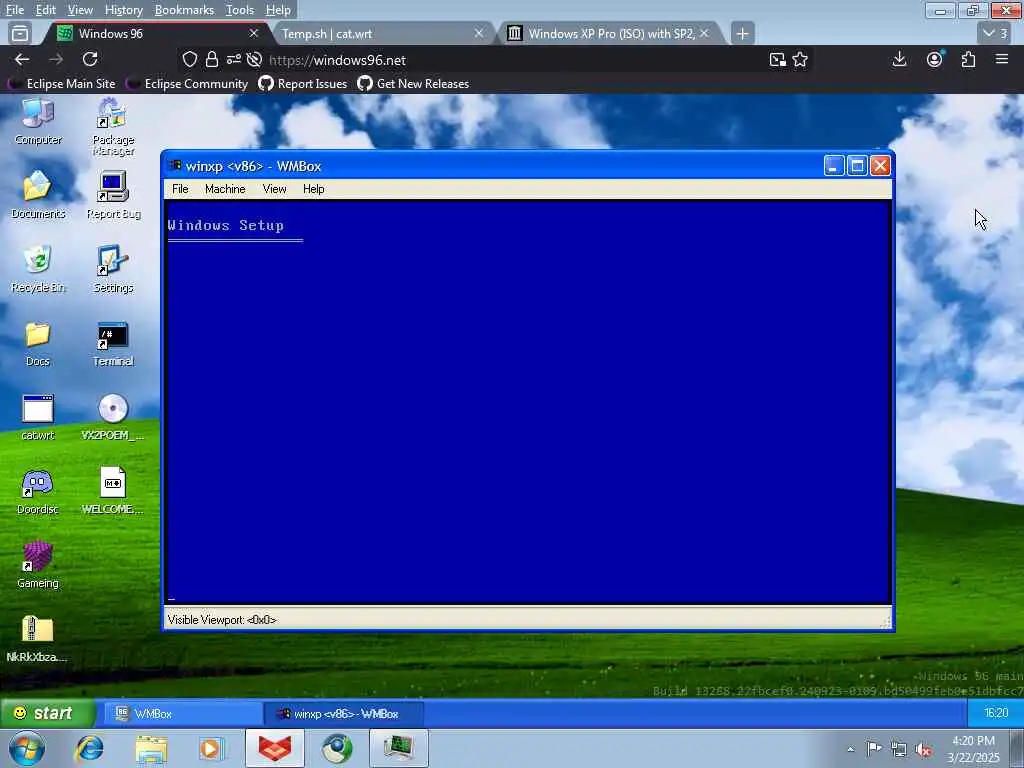Select the winxp v86 WMBox taskbar button
Viewport: 1024px width, 768px height.
[344, 714]
